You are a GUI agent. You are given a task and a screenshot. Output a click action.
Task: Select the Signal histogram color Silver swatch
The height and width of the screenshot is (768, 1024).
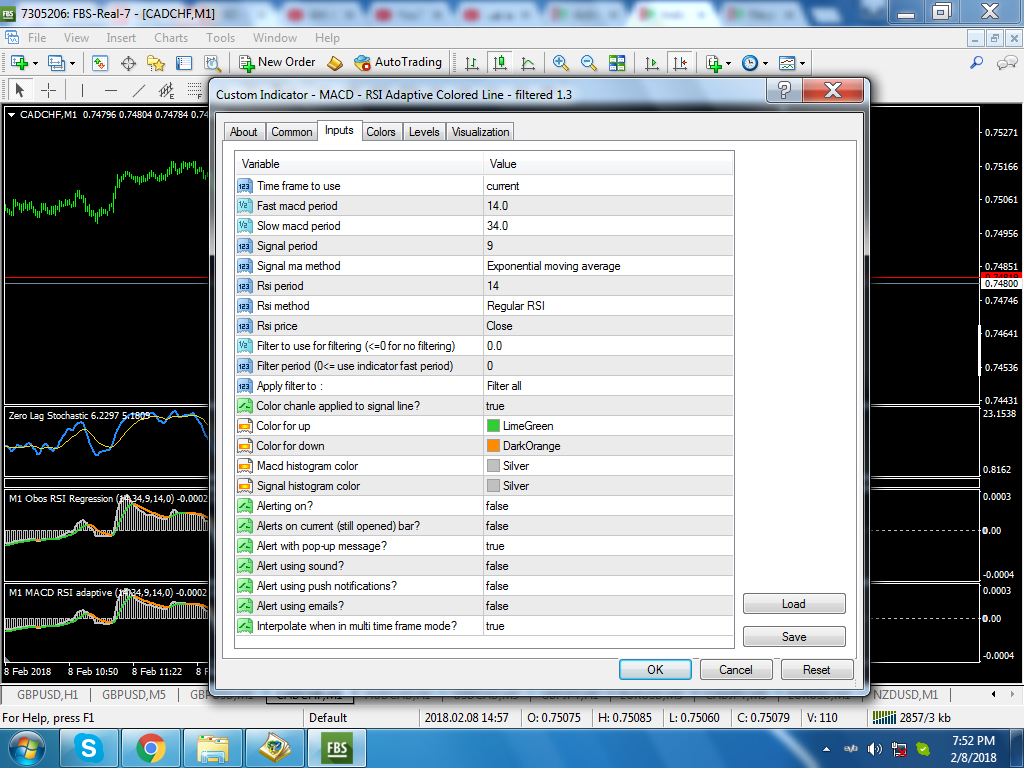tap(494, 486)
